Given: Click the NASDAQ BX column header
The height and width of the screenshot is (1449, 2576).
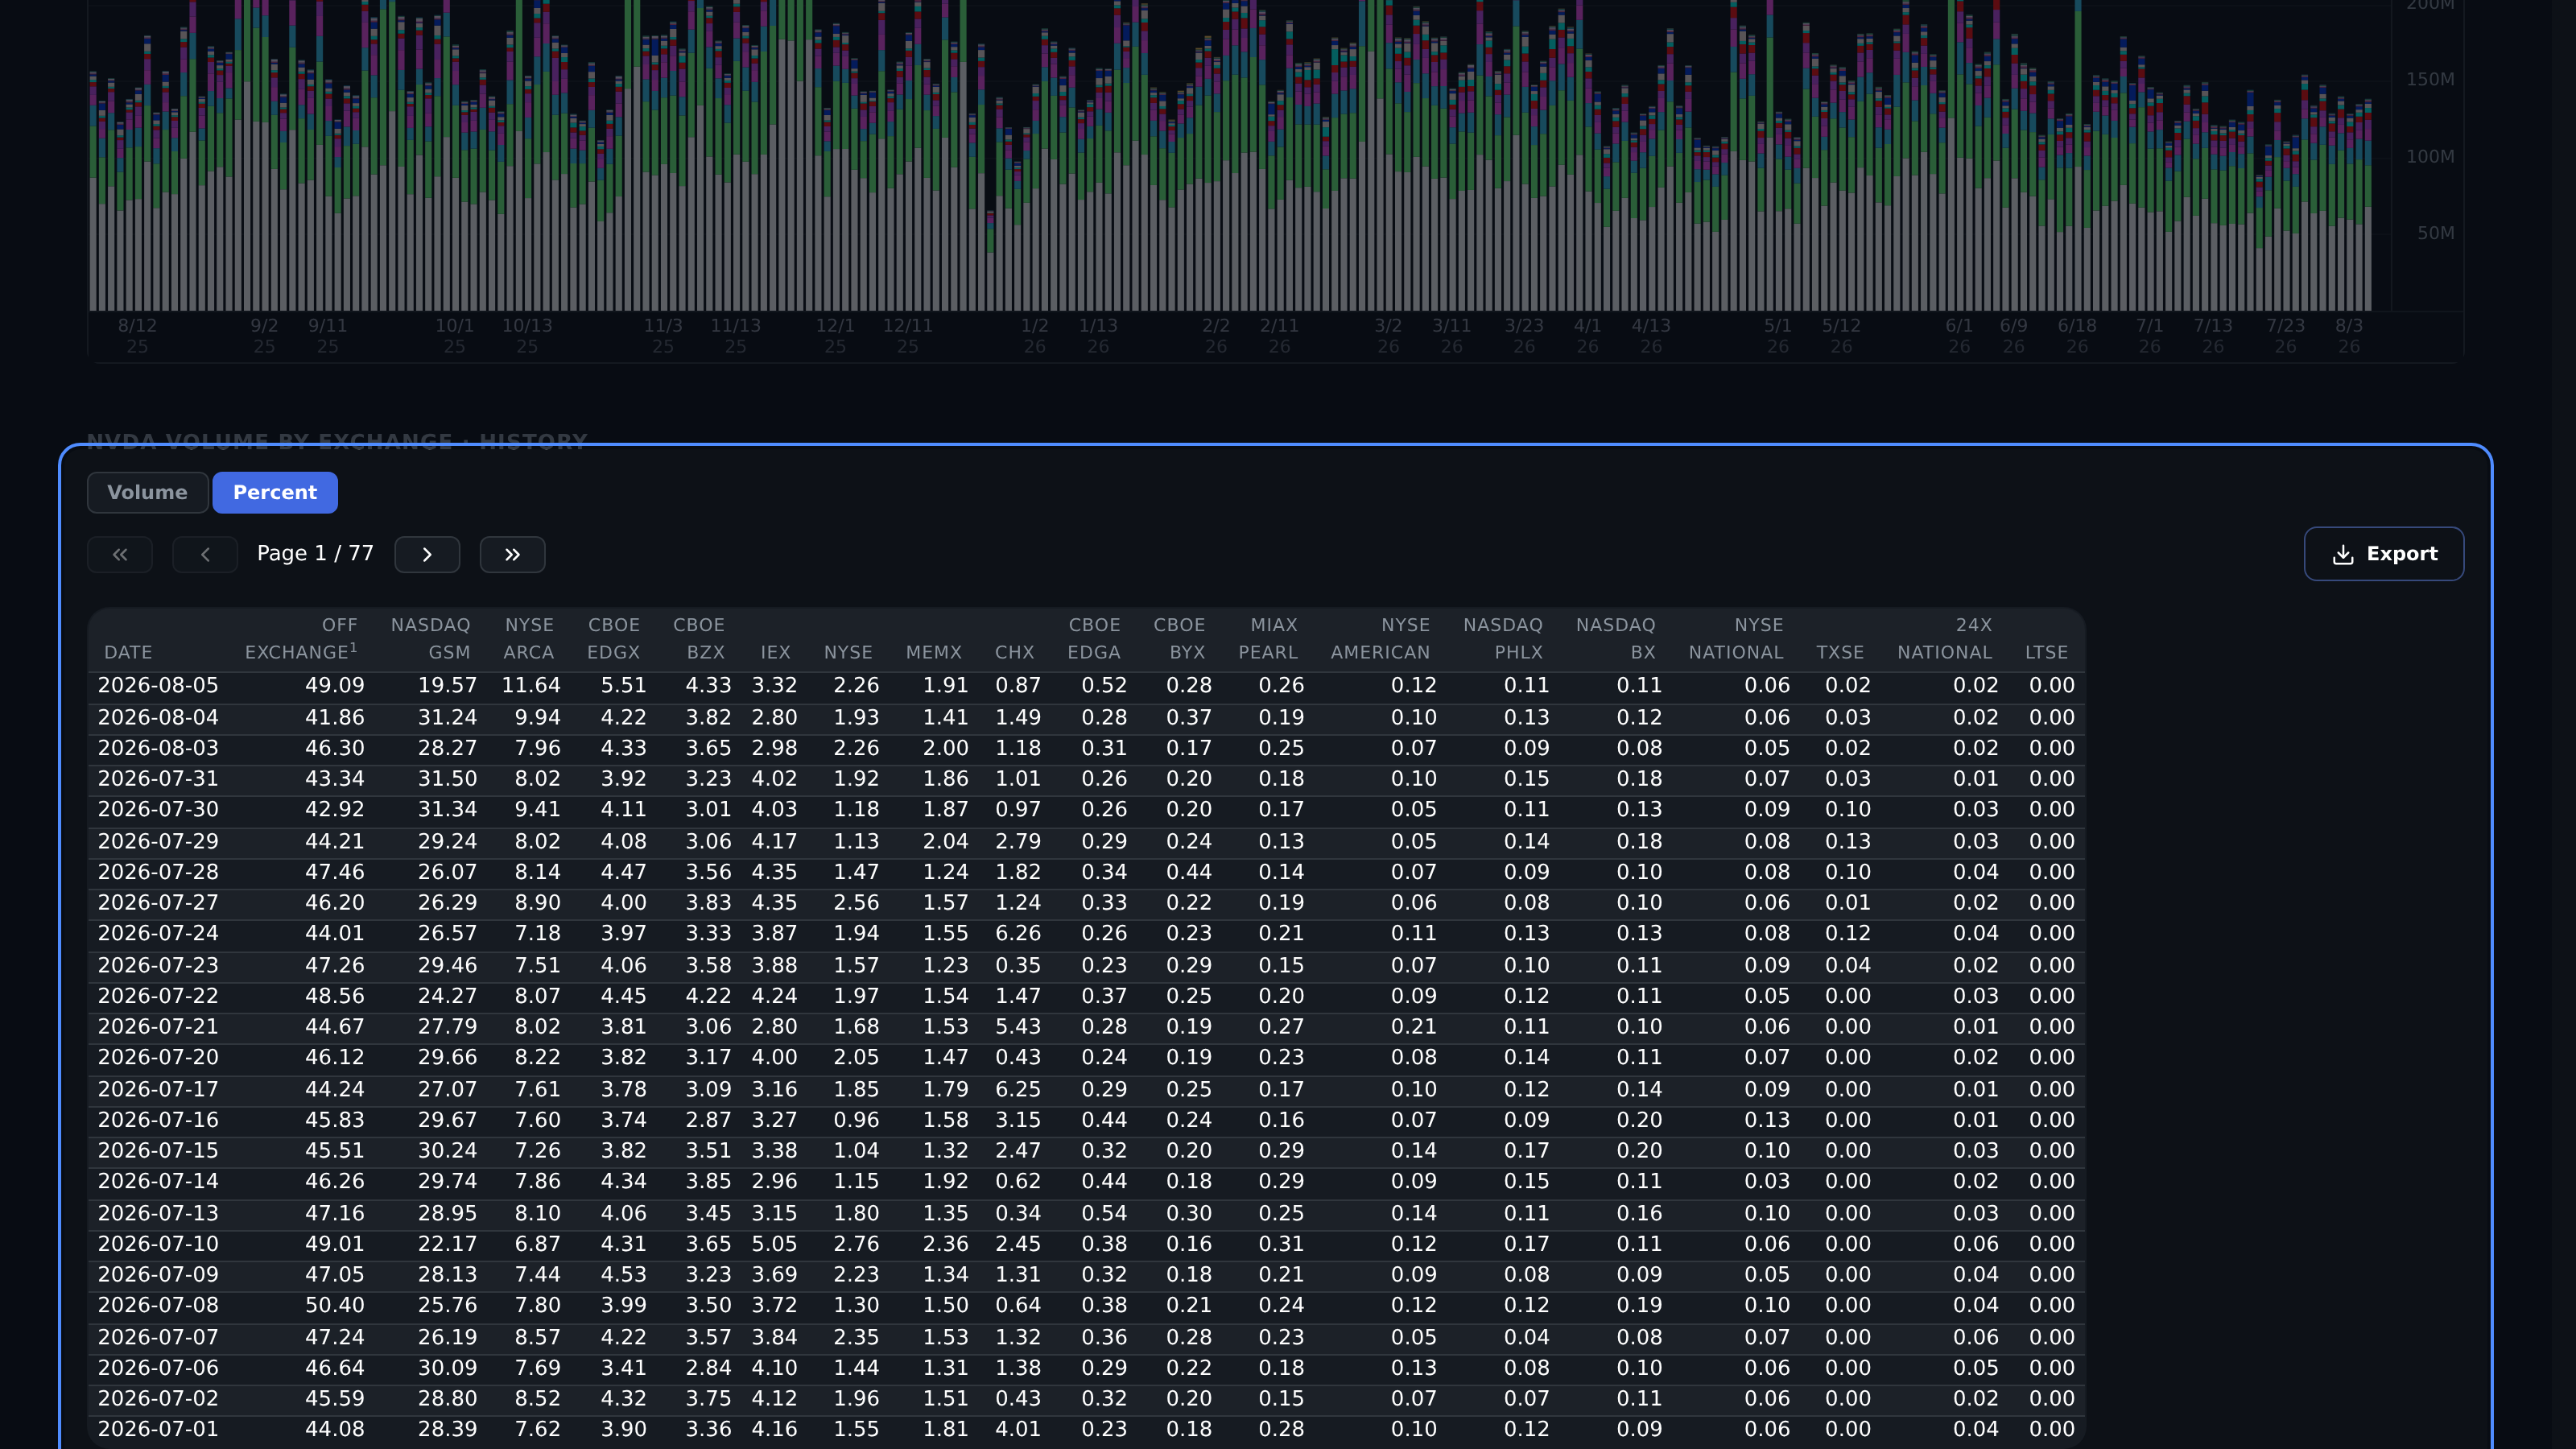Looking at the screenshot, I should 1616,638.
